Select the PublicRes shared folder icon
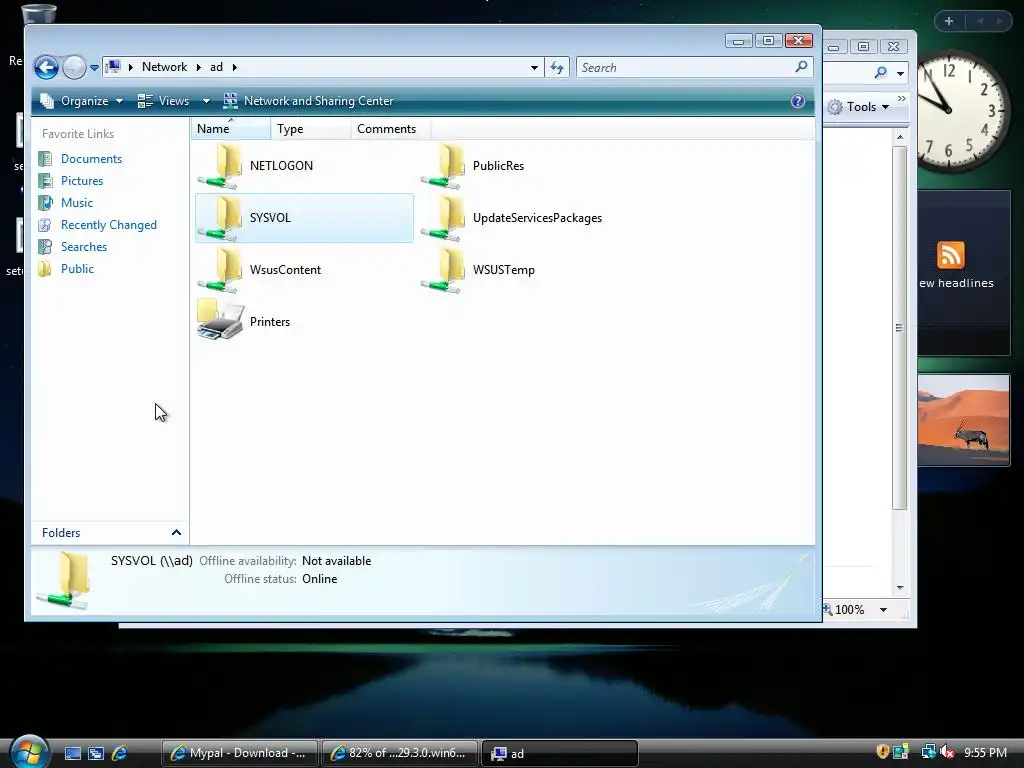The image size is (1024, 768). (443, 166)
